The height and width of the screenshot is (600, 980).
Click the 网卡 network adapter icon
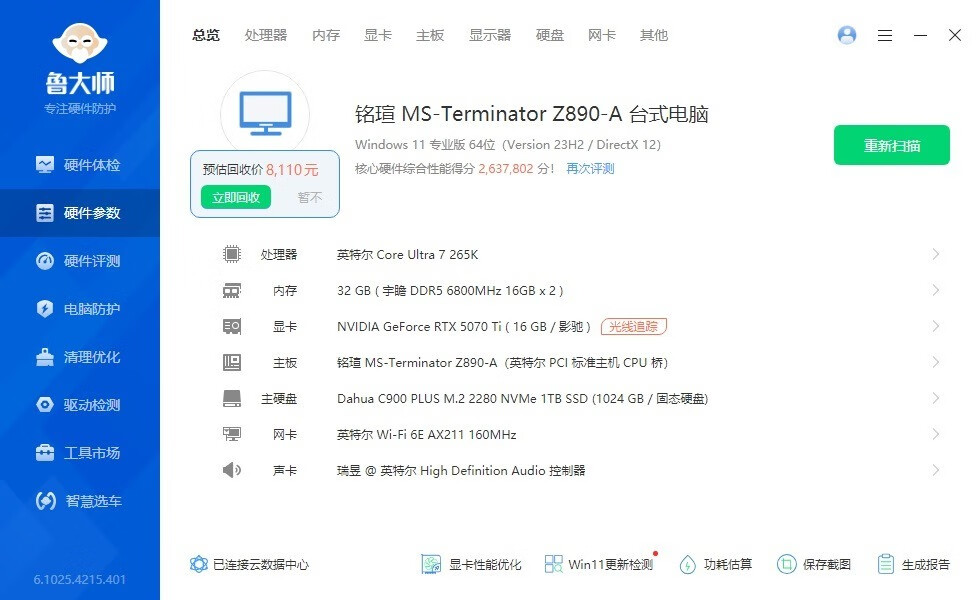click(232, 434)
